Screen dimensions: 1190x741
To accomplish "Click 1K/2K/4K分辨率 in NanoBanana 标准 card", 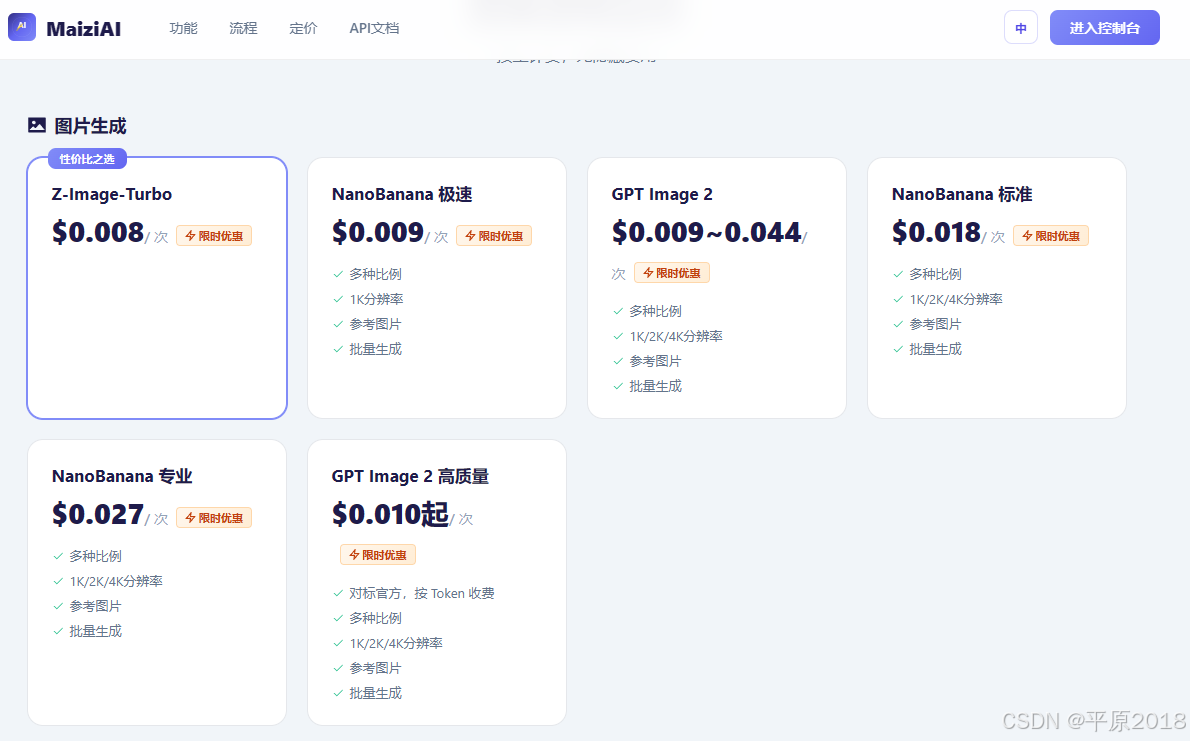I will click(x=956, y=299).
